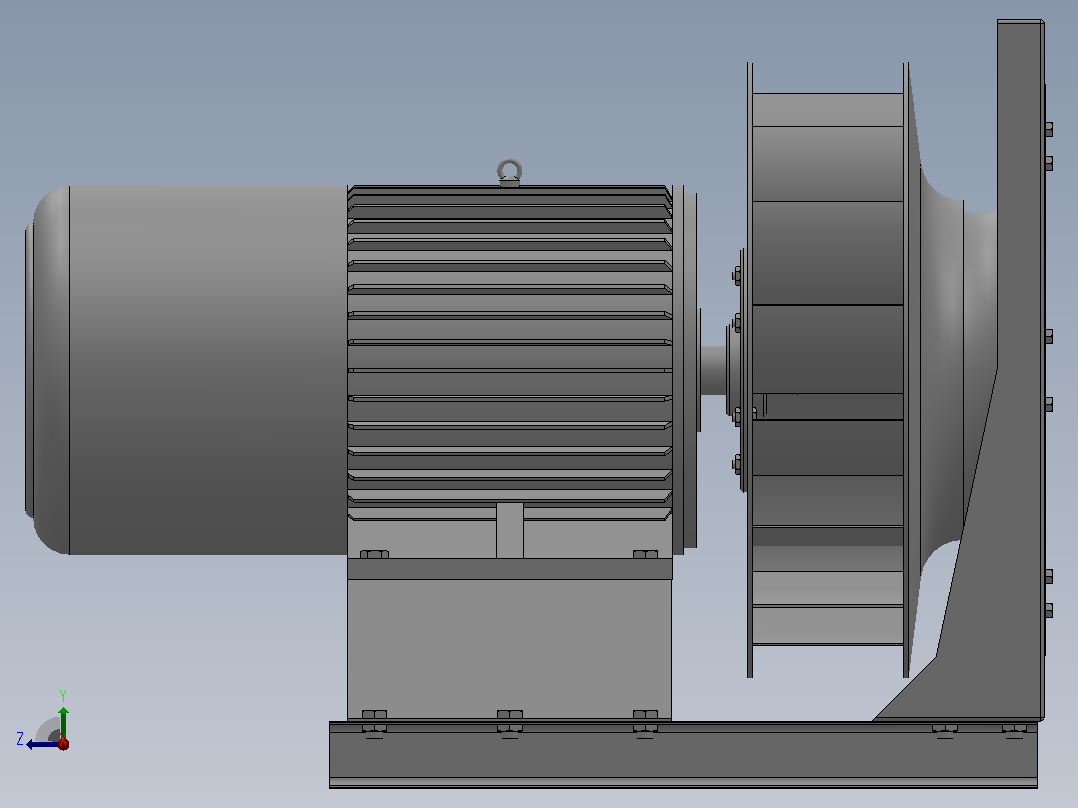This screenshot has width=1078, height=808.
Task: Select the centrifugal impeller wheel
Action: pos(828,370)
